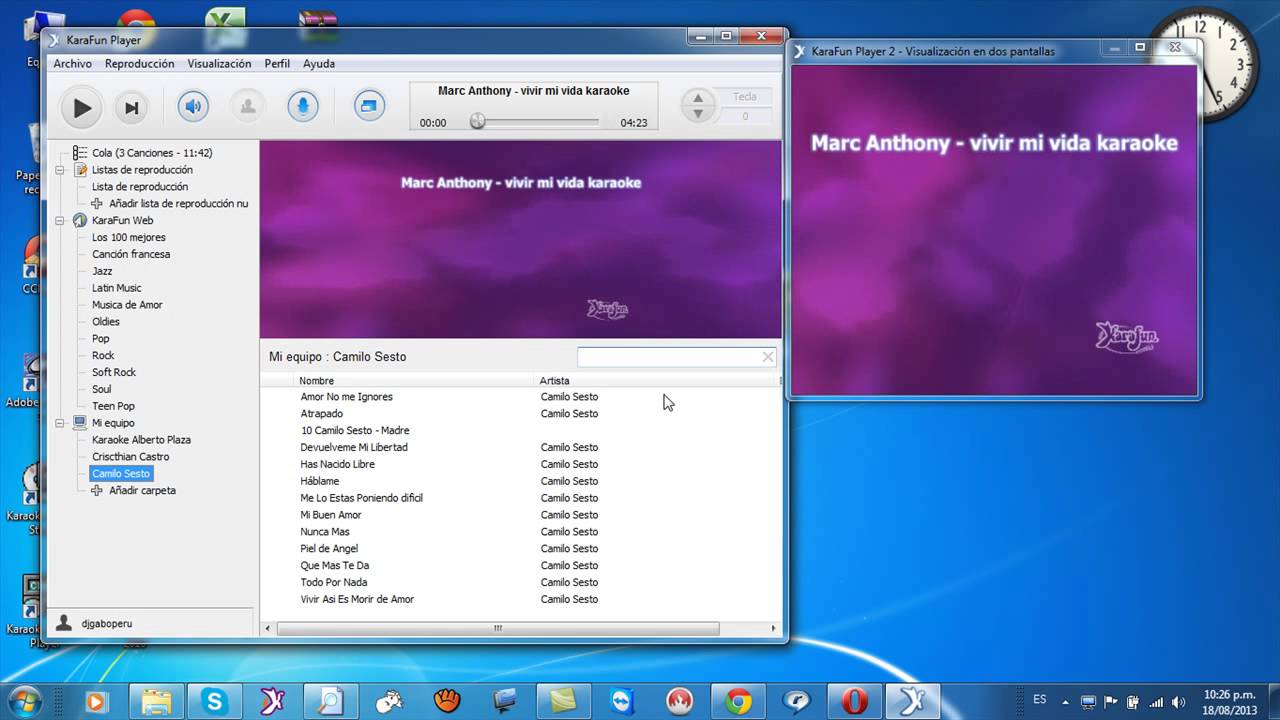Image resolution: width=1280 pixels, height=720 pixels.
Task: Open Skype from the taskbar
Action: pyautogui.click(x=214, y=701)
